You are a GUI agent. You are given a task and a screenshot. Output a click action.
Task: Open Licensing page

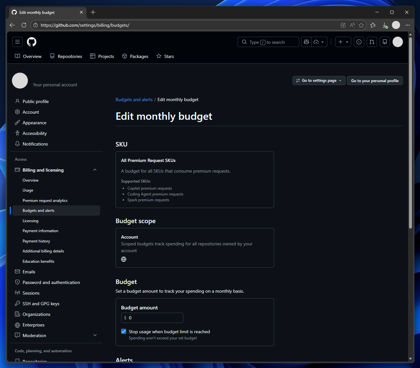pyautogui.click(x=30, y=221)
